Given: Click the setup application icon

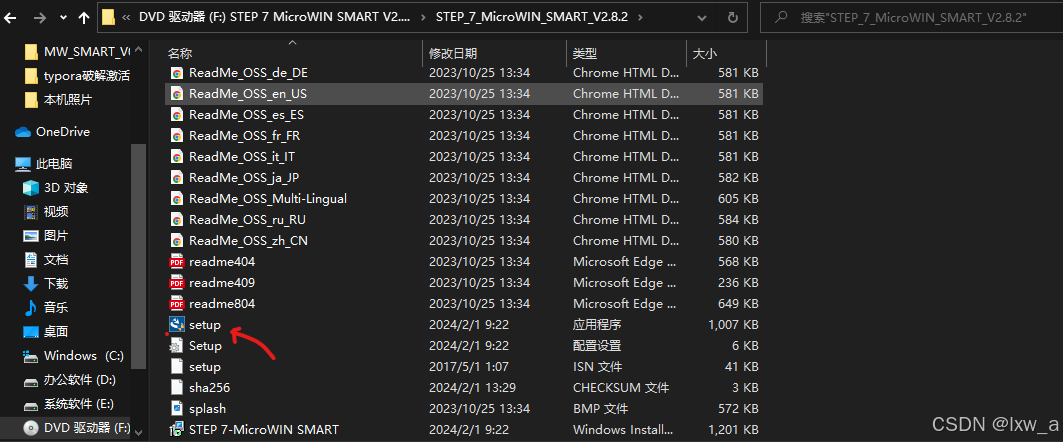Looking at the screenshot, I should (177, 325).
